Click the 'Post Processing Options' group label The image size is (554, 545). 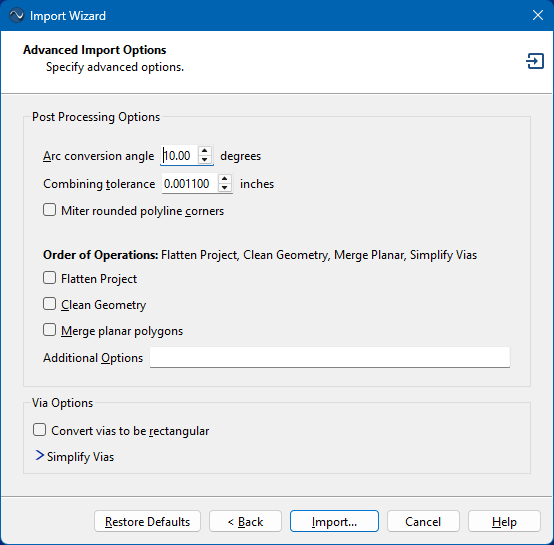96,117
